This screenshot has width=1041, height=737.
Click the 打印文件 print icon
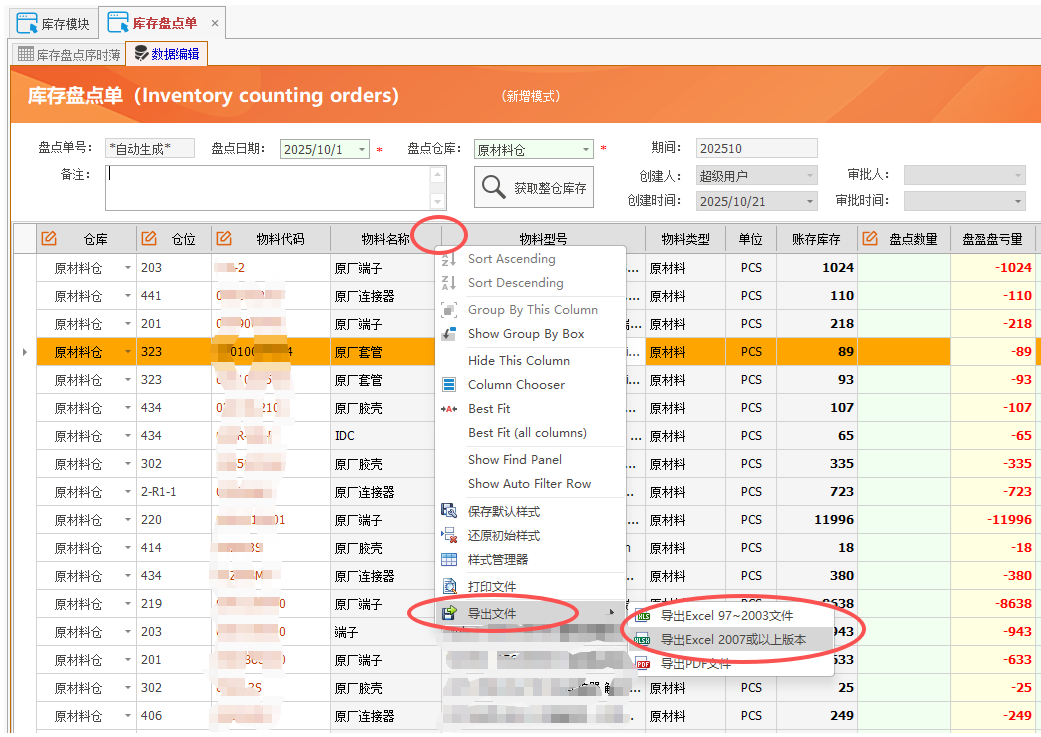click(x=448, y=582)
